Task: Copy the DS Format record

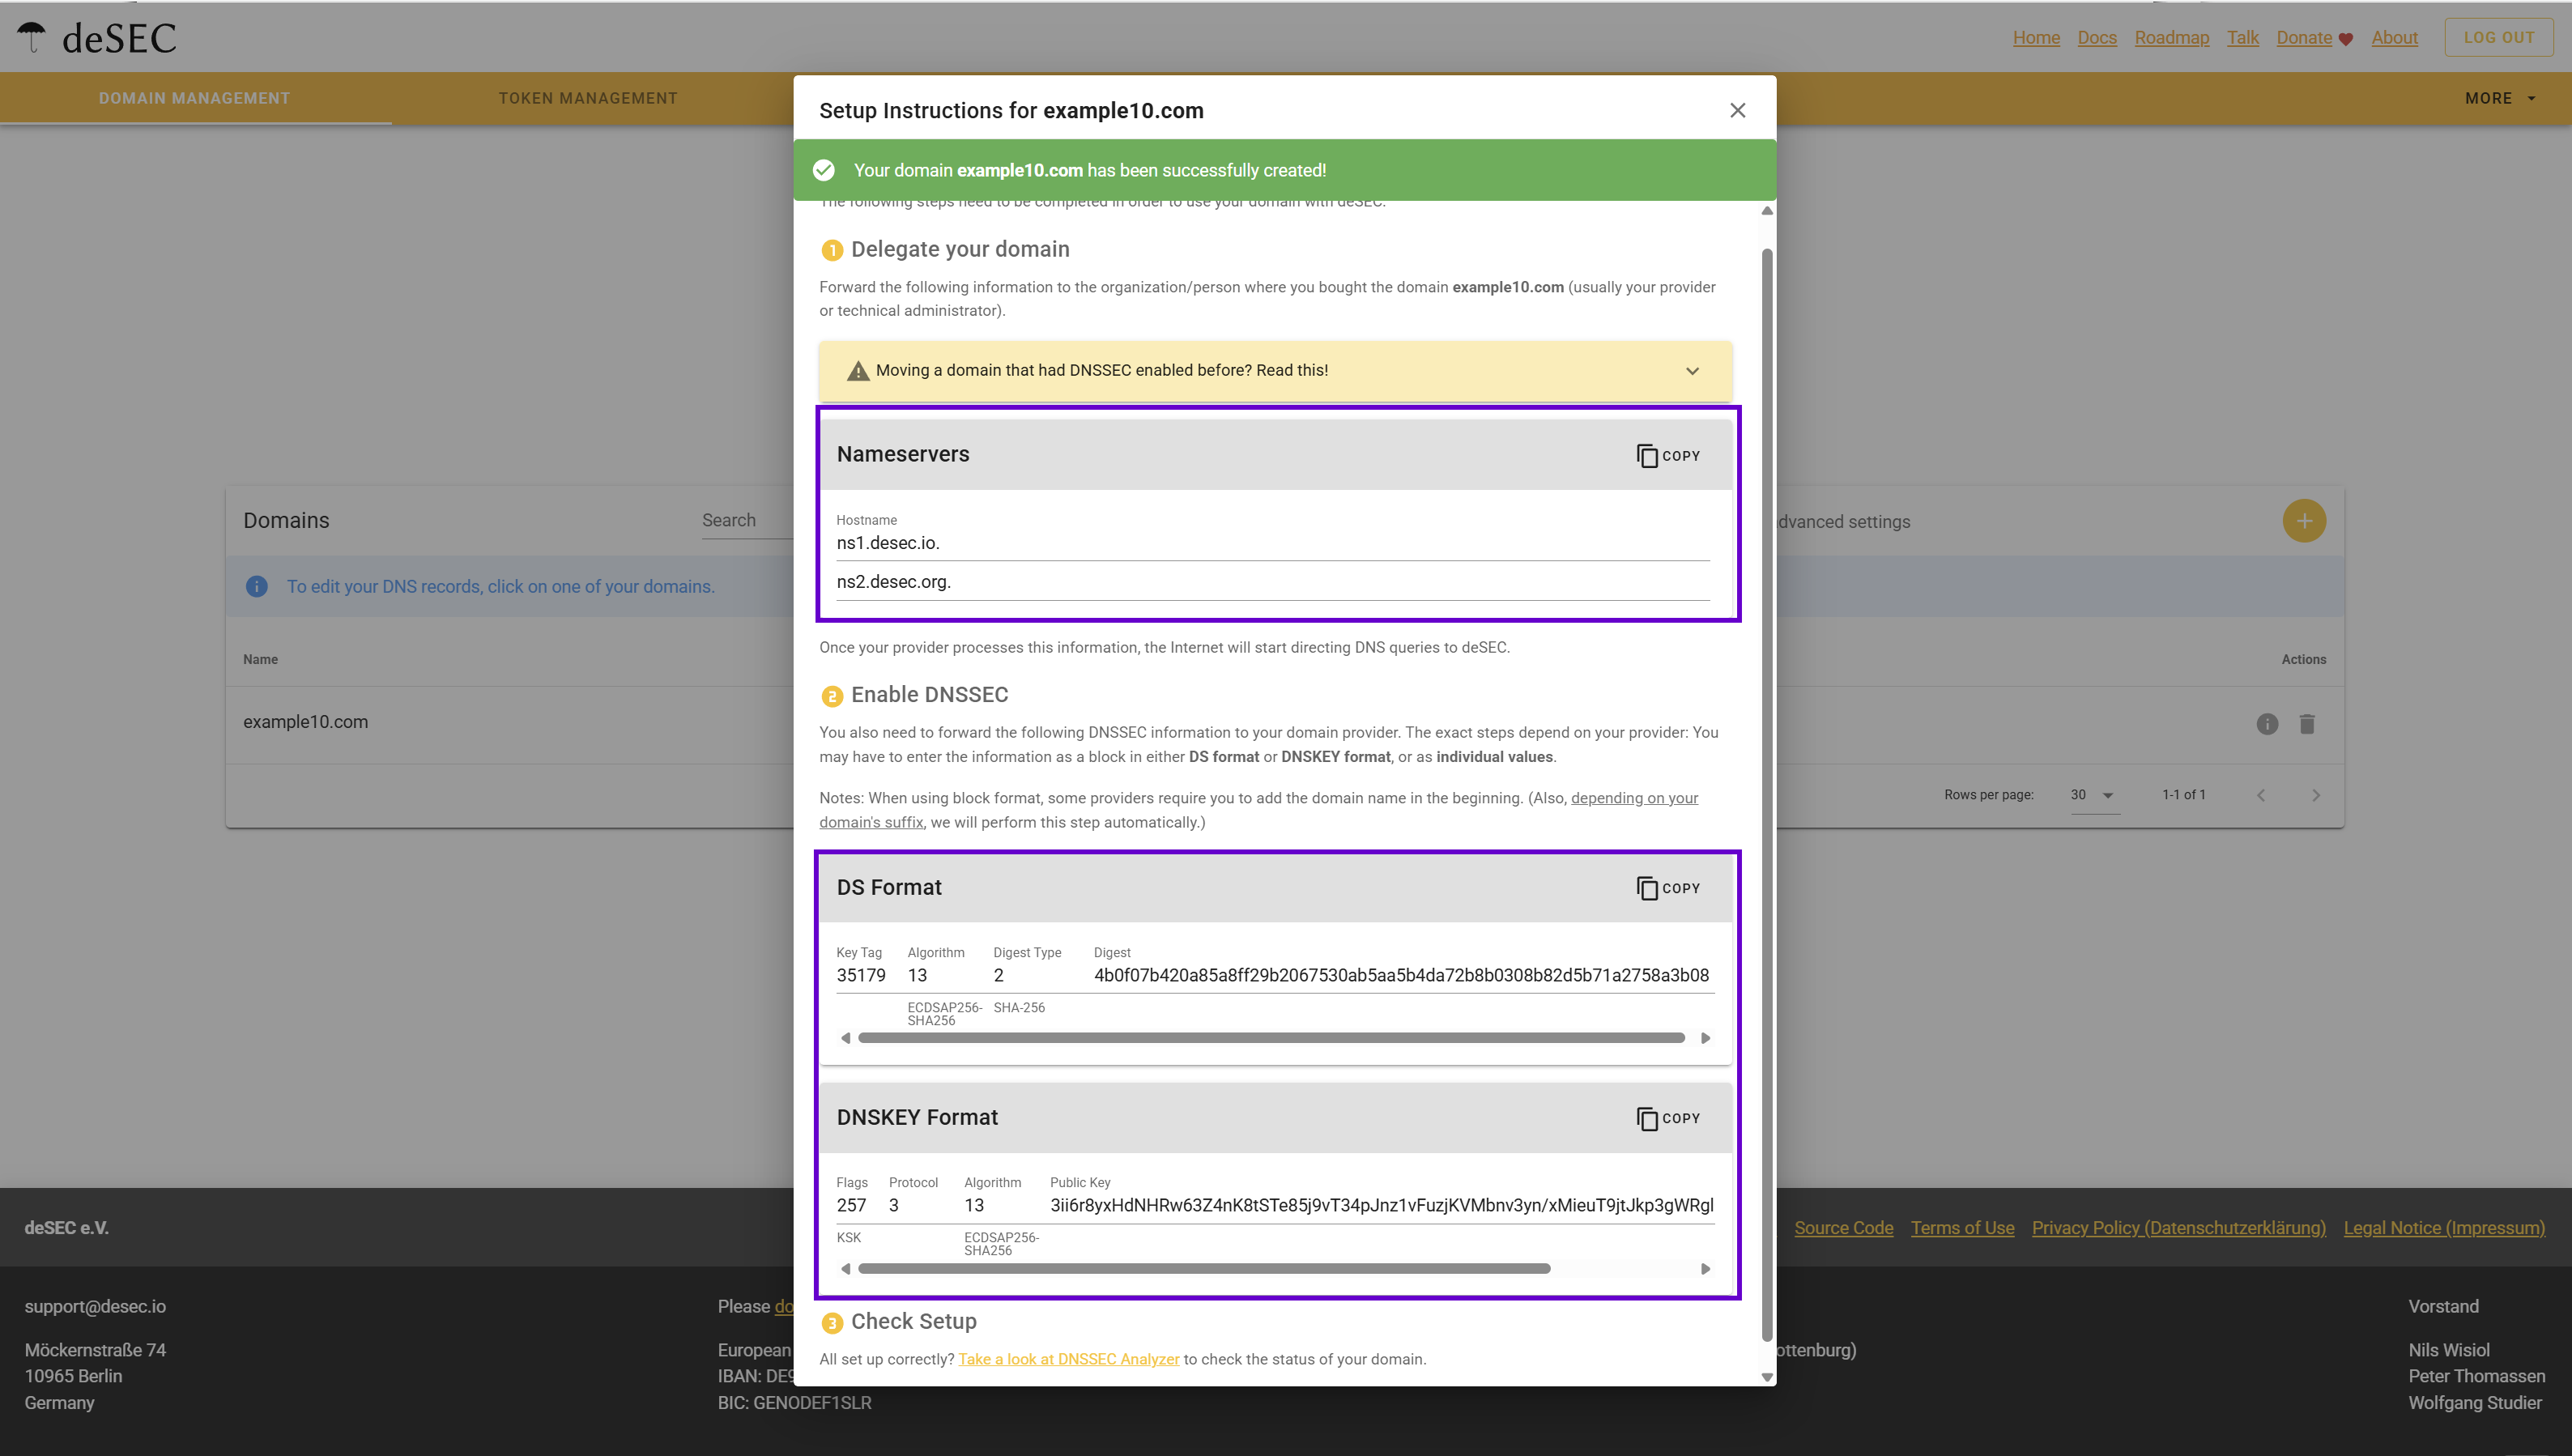Action: point(1668,888)
